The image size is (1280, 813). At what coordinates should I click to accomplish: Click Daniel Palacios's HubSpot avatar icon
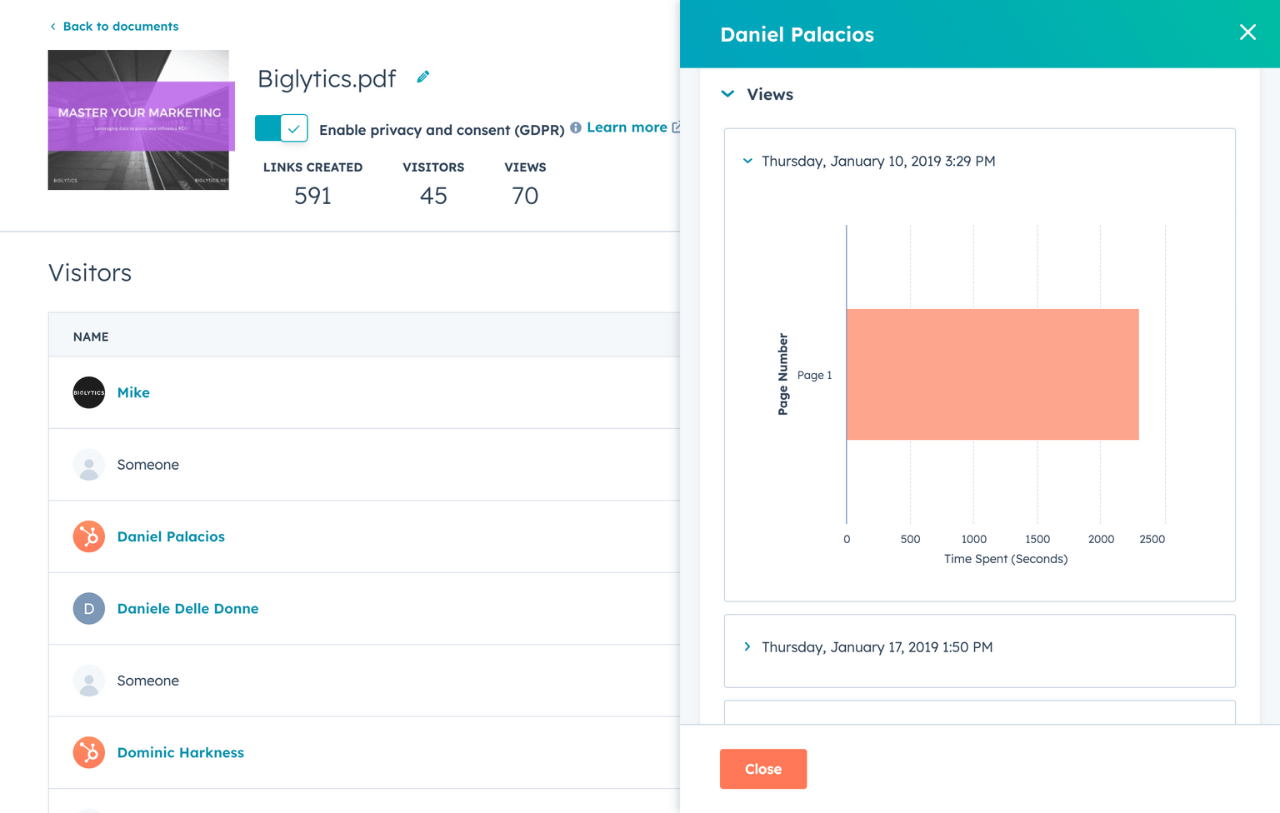coord(89,537)
